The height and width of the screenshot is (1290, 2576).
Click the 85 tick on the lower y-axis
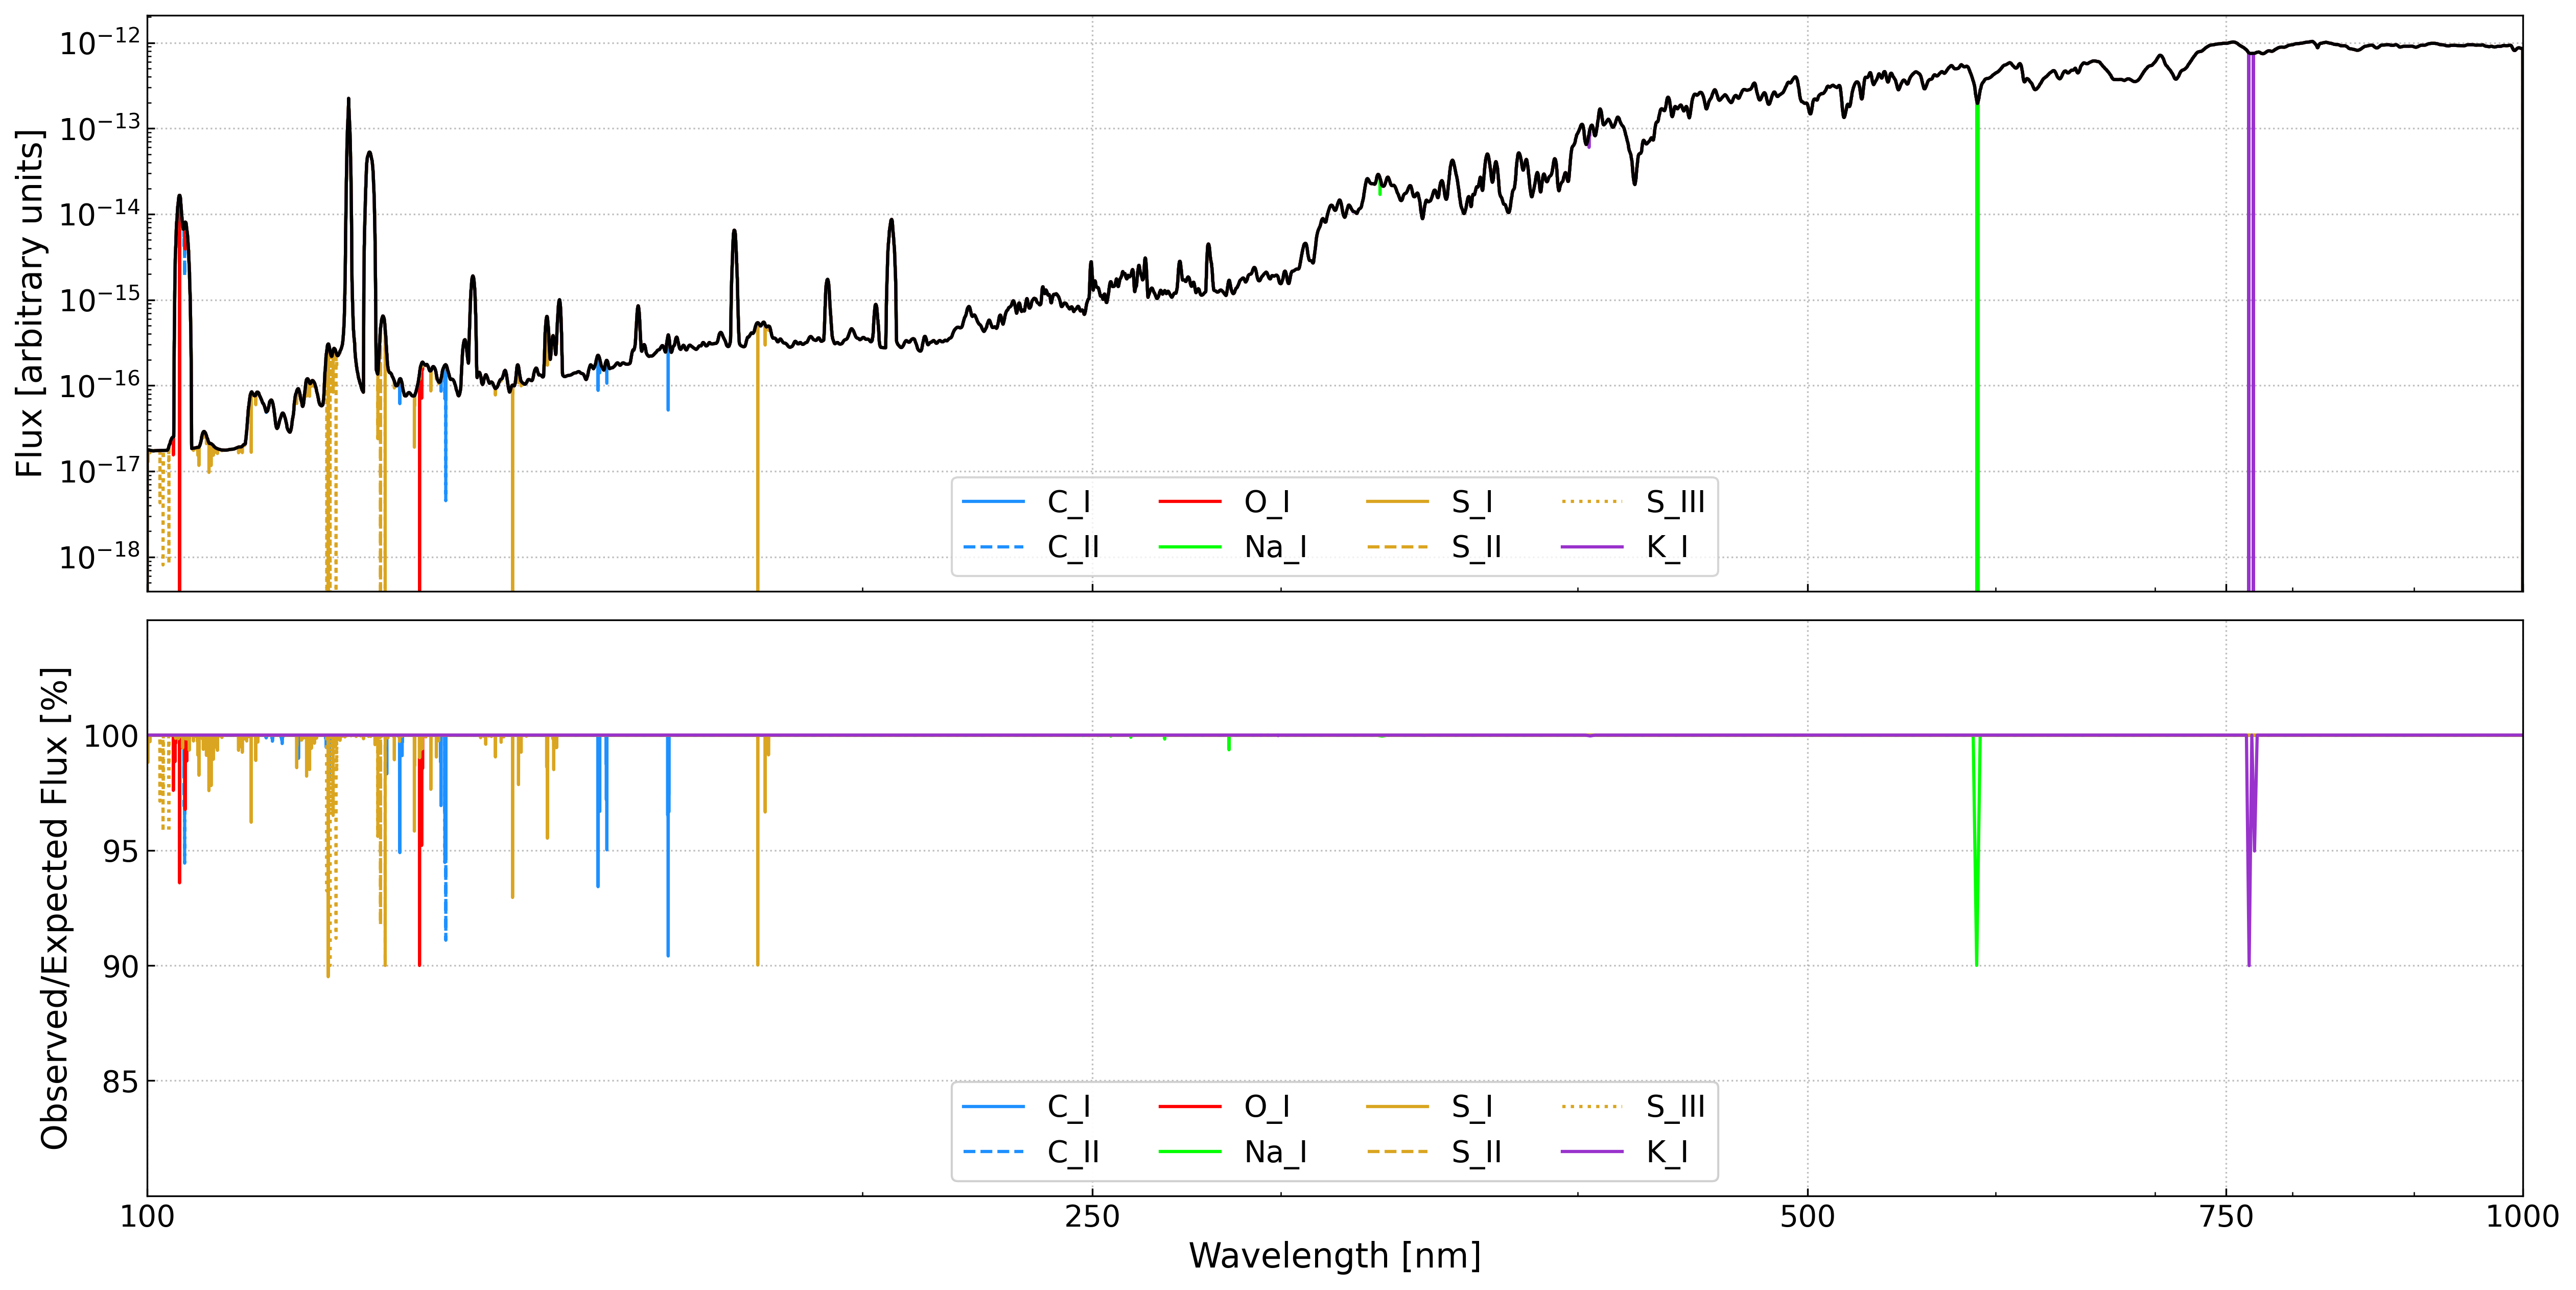click(x=120, y=1081)
